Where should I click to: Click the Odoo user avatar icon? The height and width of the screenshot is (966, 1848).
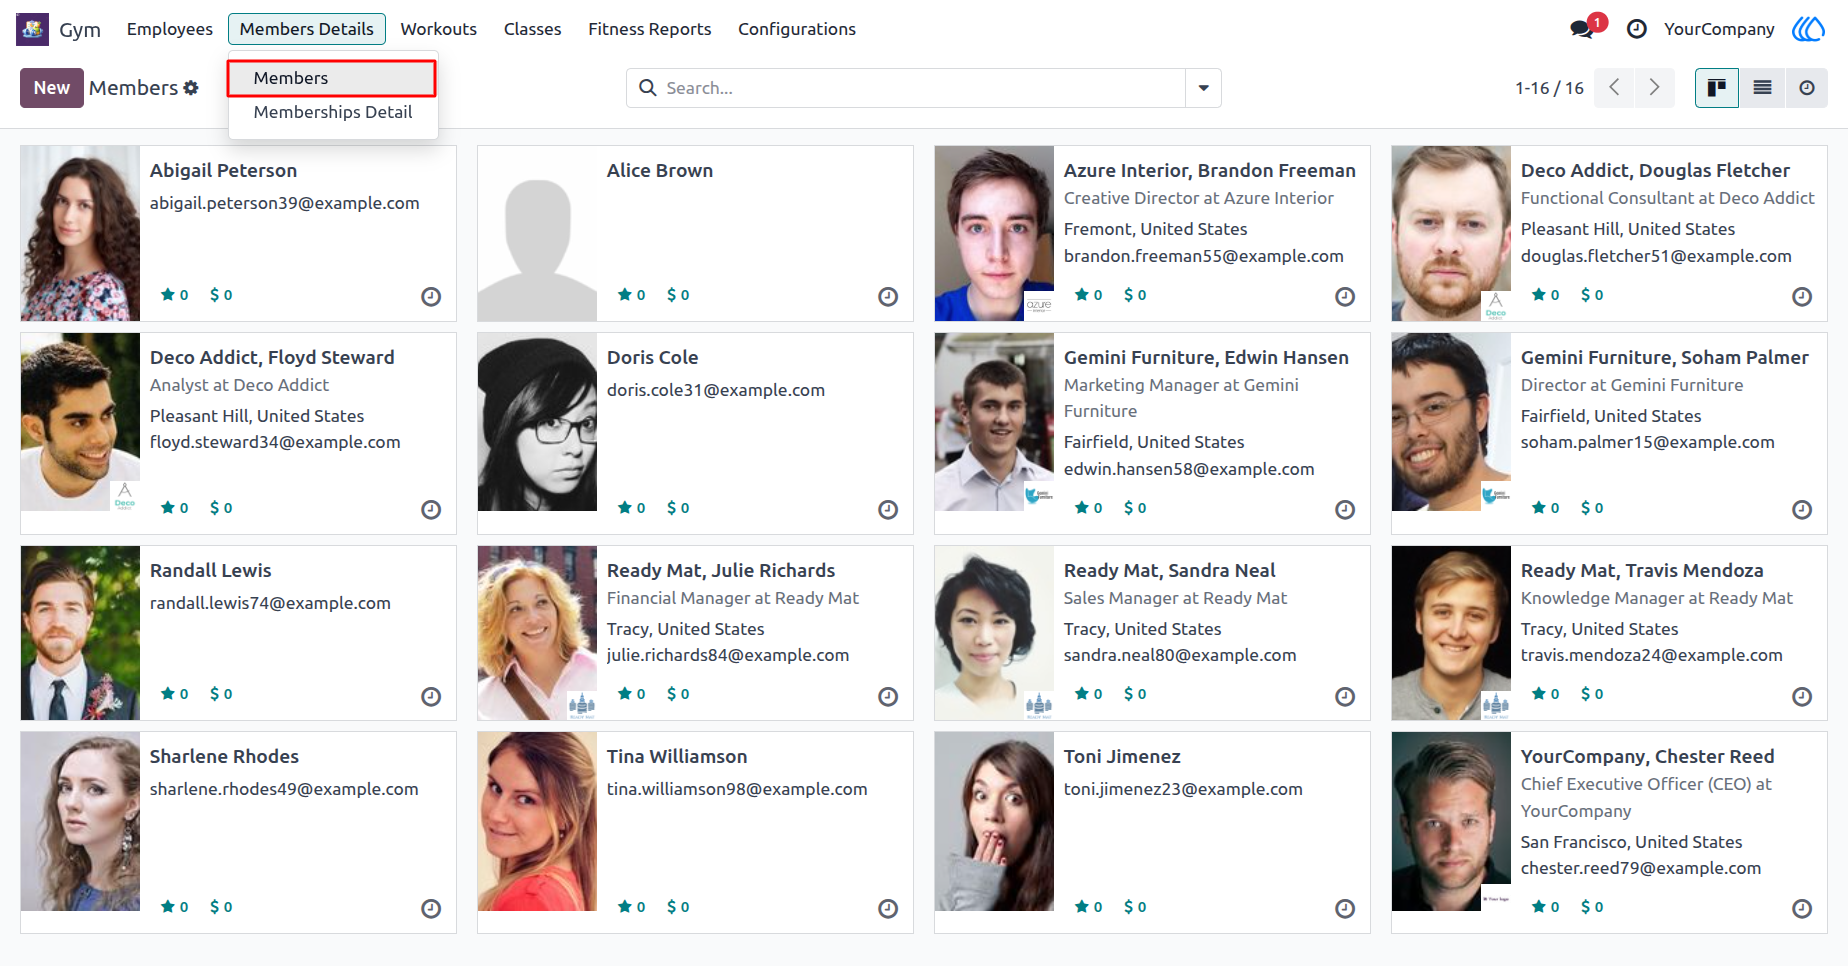1808,29
